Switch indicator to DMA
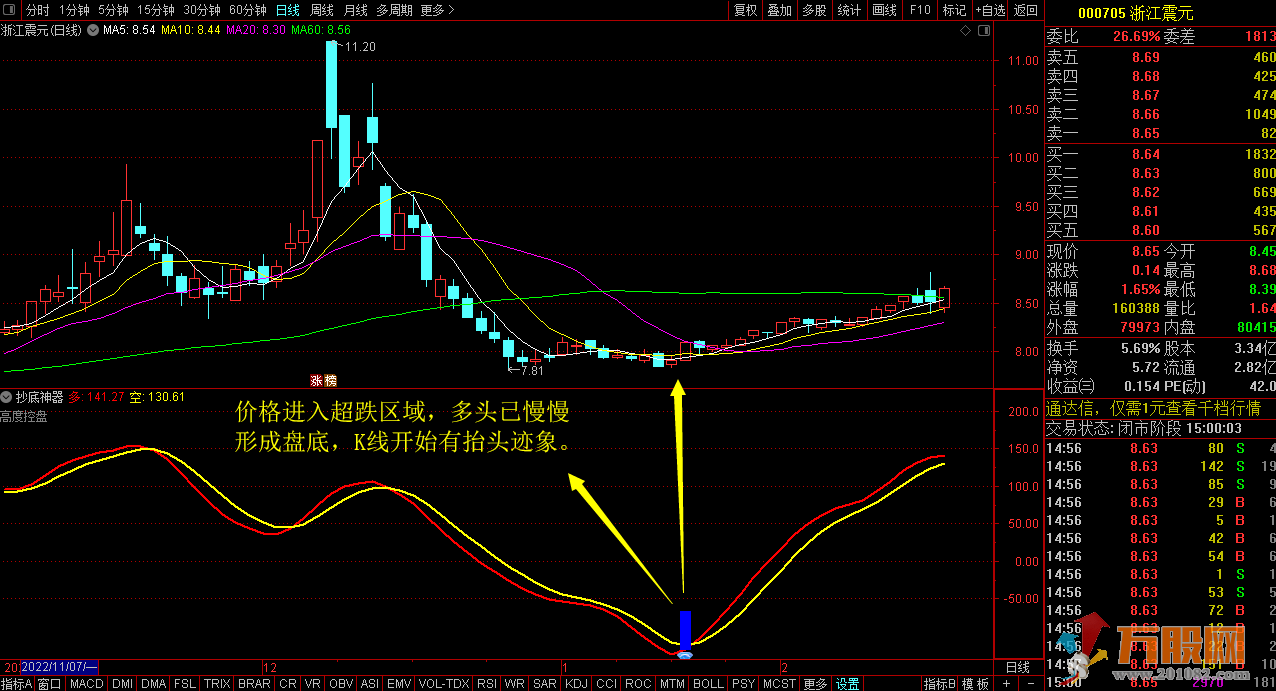The width and height of the screenshot is (1276, 691). point(154,684)
